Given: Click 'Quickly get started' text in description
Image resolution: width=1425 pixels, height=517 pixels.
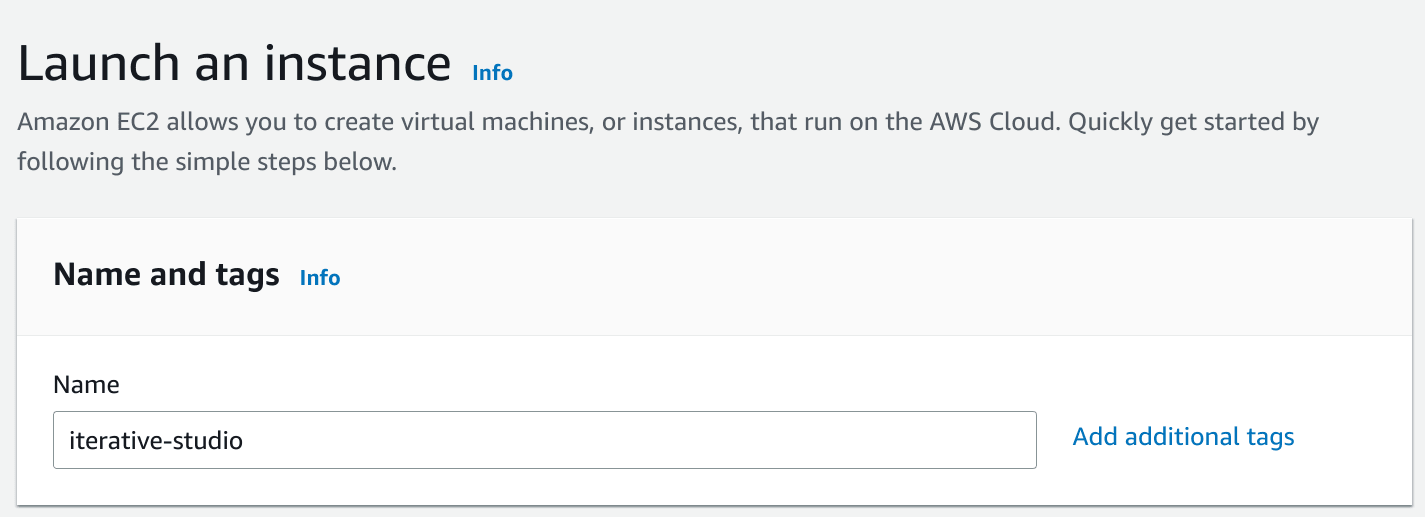Looking at the screenshot, I should pos(1180,124).
